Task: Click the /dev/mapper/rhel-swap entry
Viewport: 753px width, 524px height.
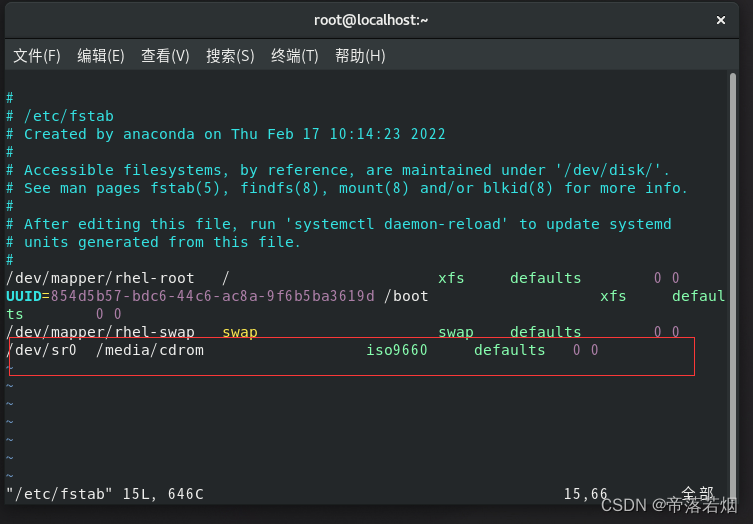Action: coord(100,332)
